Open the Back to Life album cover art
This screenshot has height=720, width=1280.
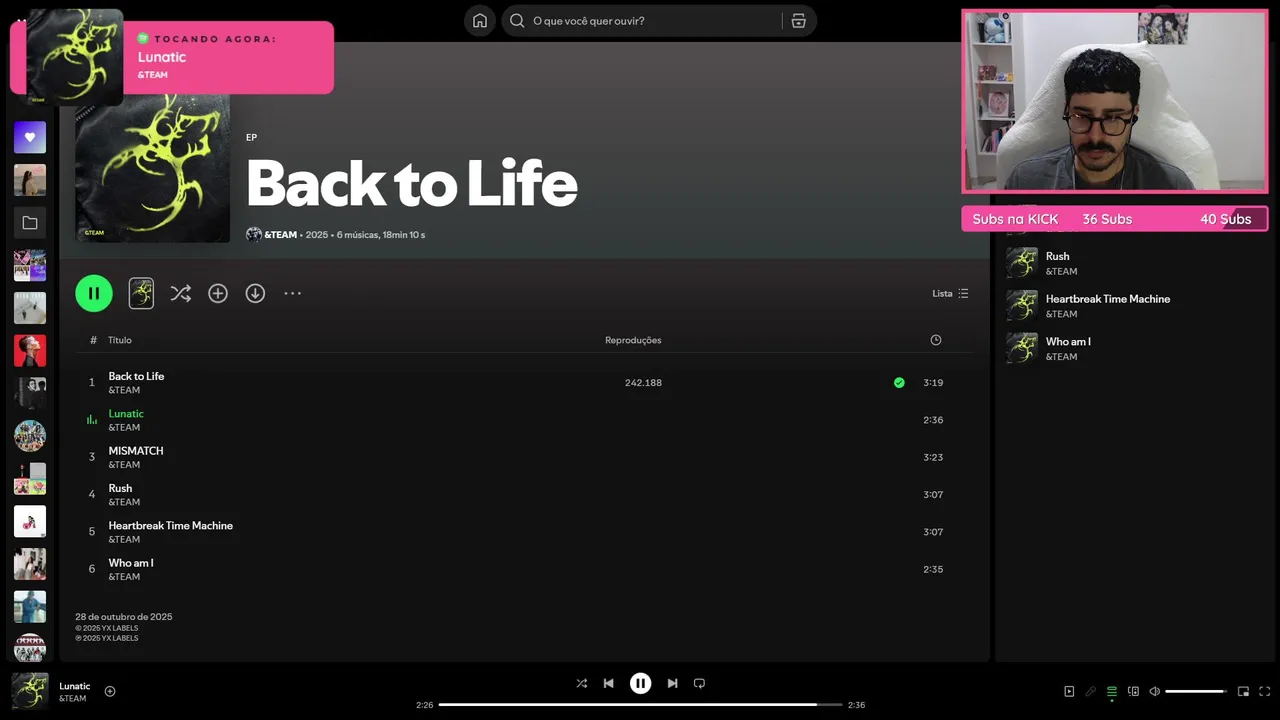point(153,168)
